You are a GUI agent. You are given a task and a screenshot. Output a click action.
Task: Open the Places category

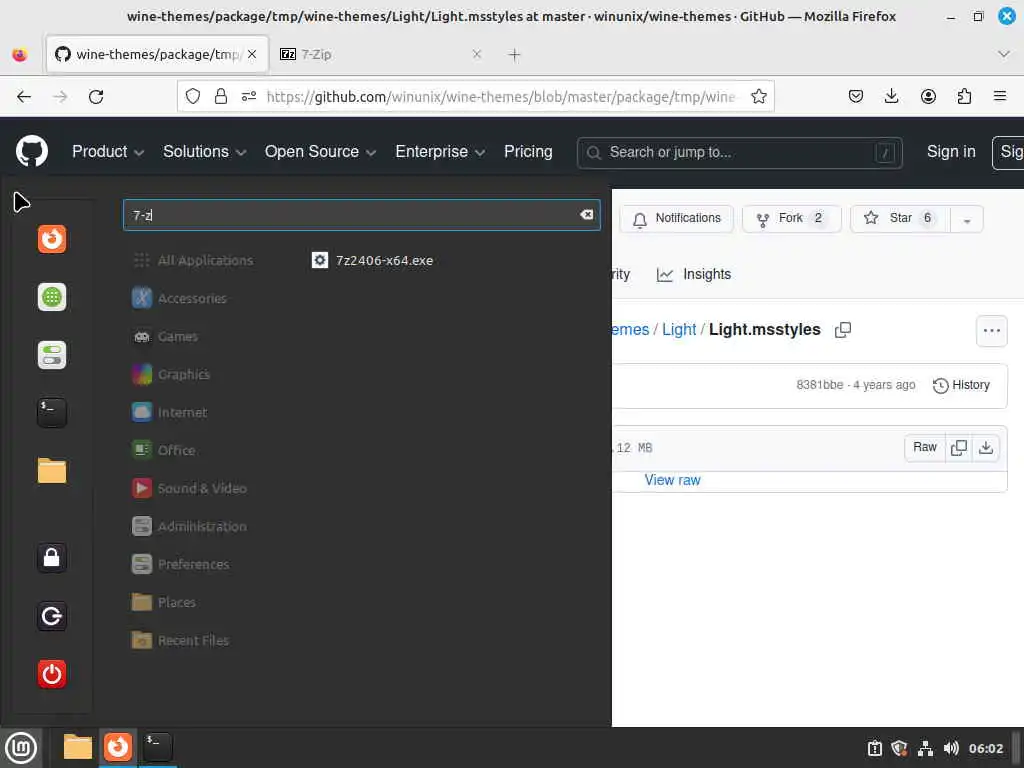pyautogui.click(x=164, y=601)
